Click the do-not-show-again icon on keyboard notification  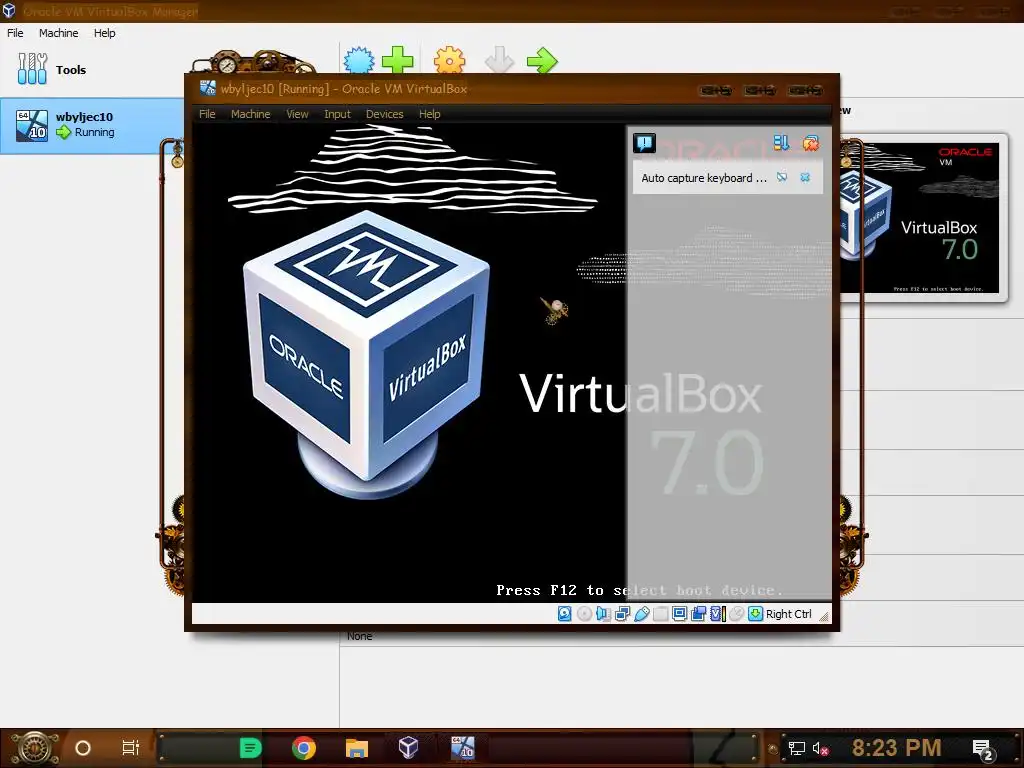click(782, 177)
